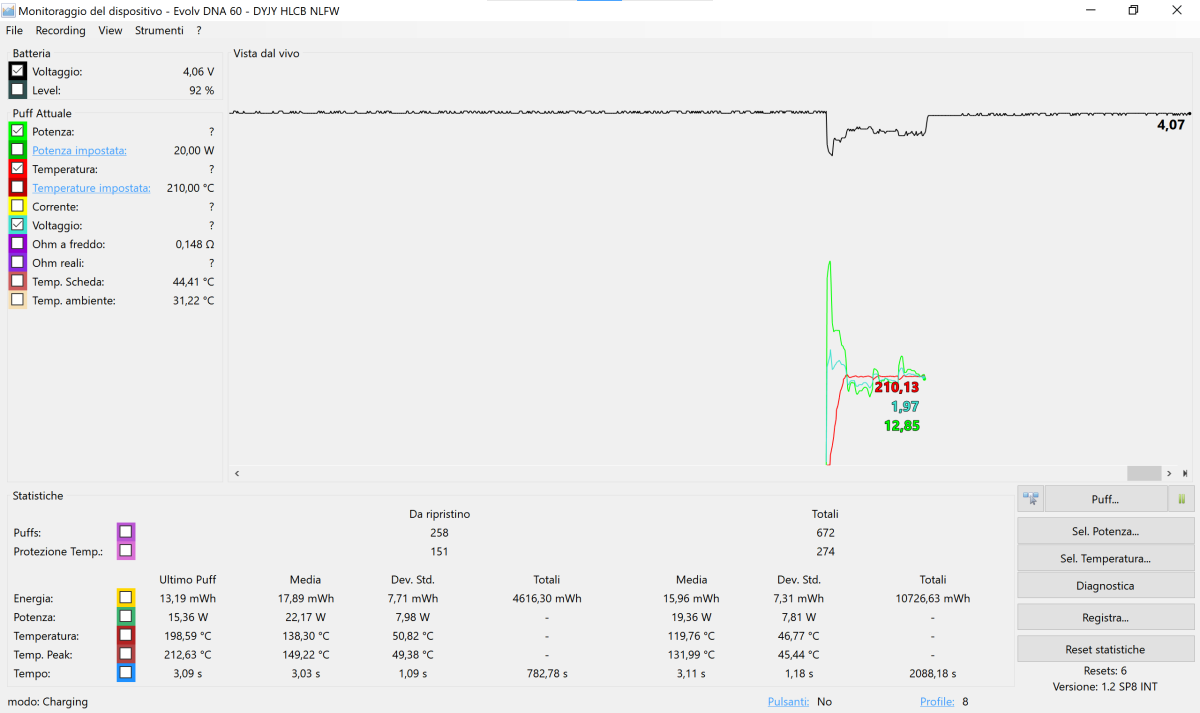Click the red graph label 210,13
Viewport: 1200px width, 713px height.
coord(896,387)
